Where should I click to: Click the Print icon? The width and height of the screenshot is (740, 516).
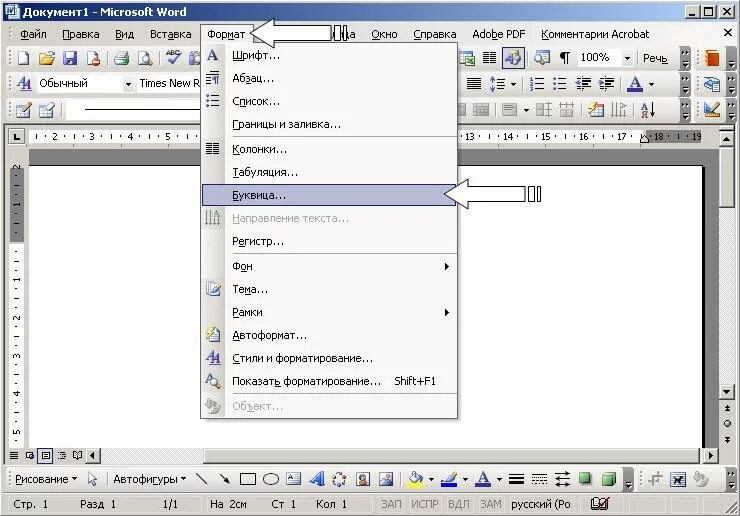[x=121, y=58]
